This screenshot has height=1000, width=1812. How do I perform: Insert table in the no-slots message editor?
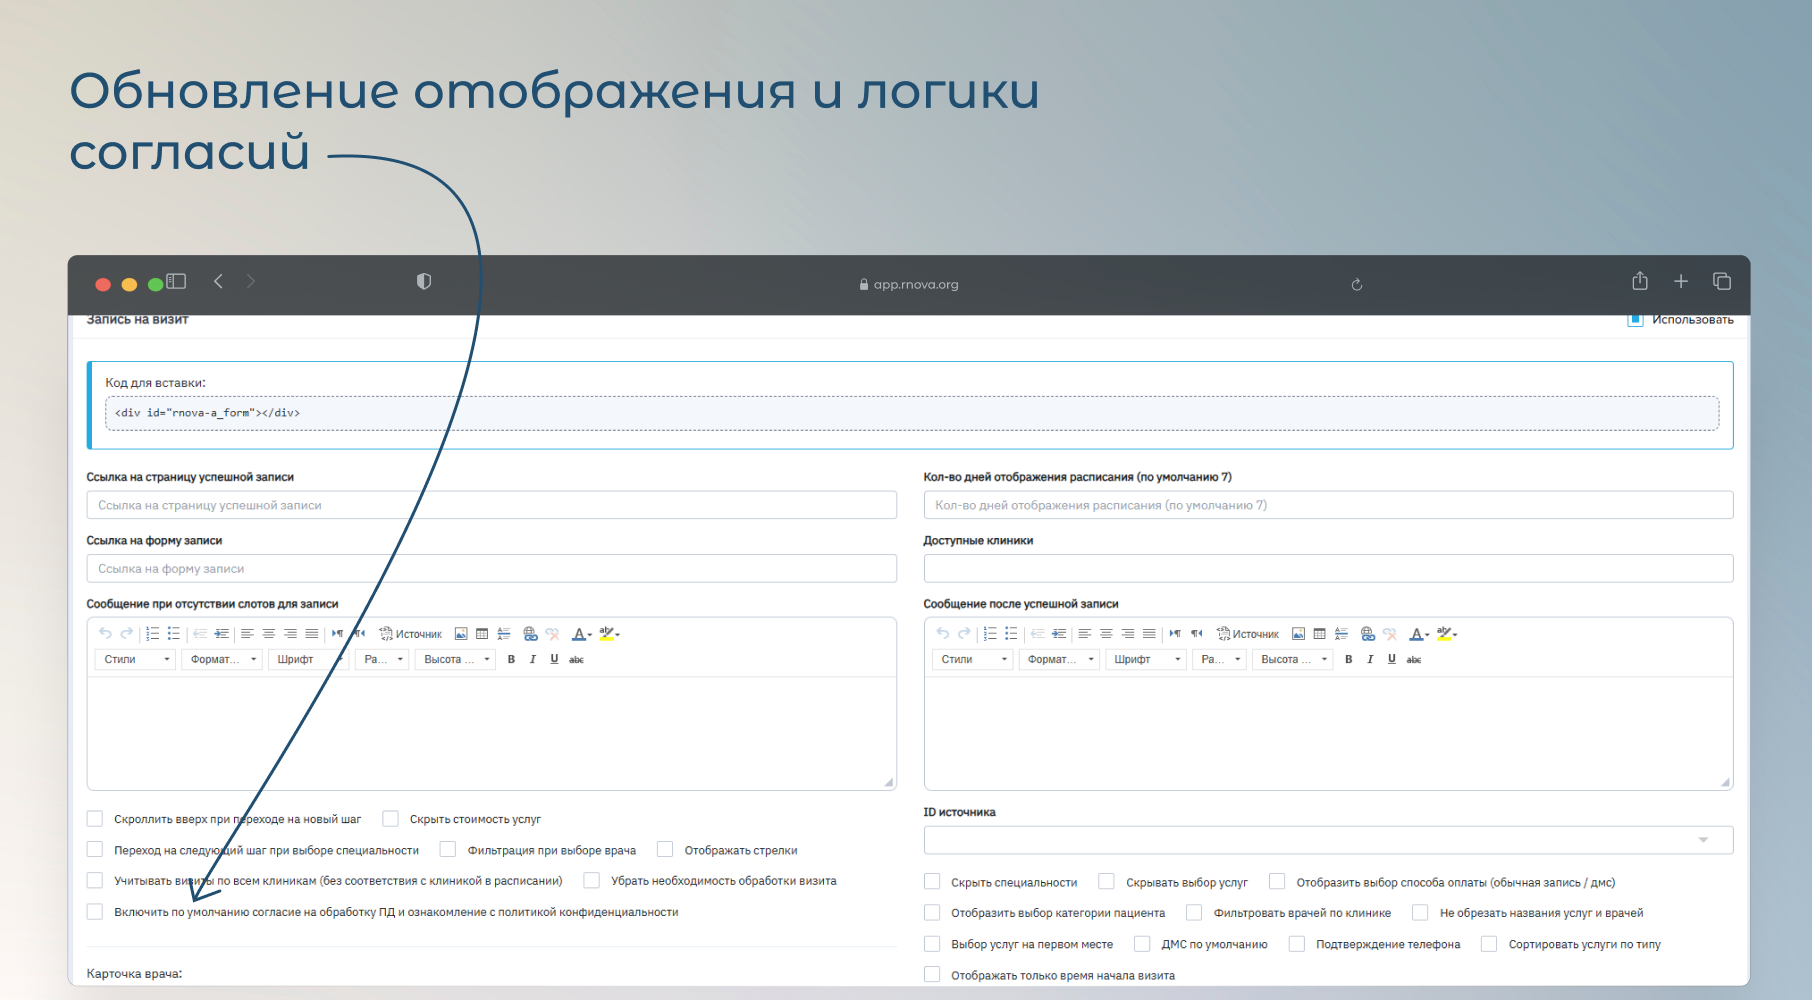[482, 634]
